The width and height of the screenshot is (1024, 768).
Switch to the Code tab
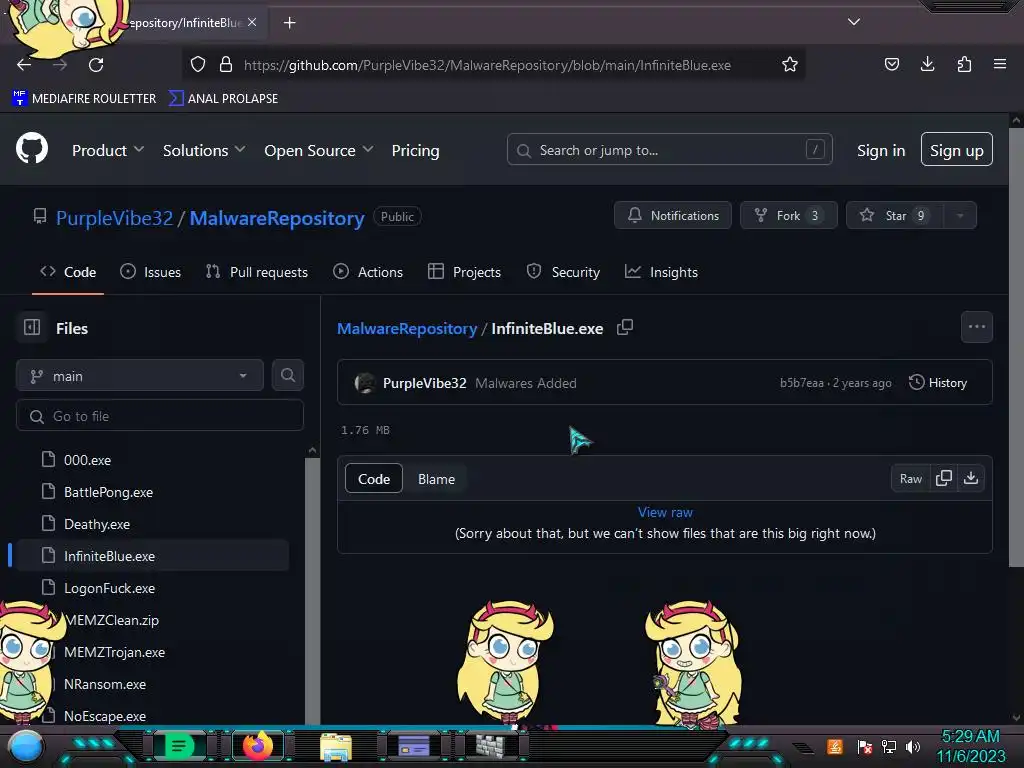pyautogui.click(x=68, y=272)
